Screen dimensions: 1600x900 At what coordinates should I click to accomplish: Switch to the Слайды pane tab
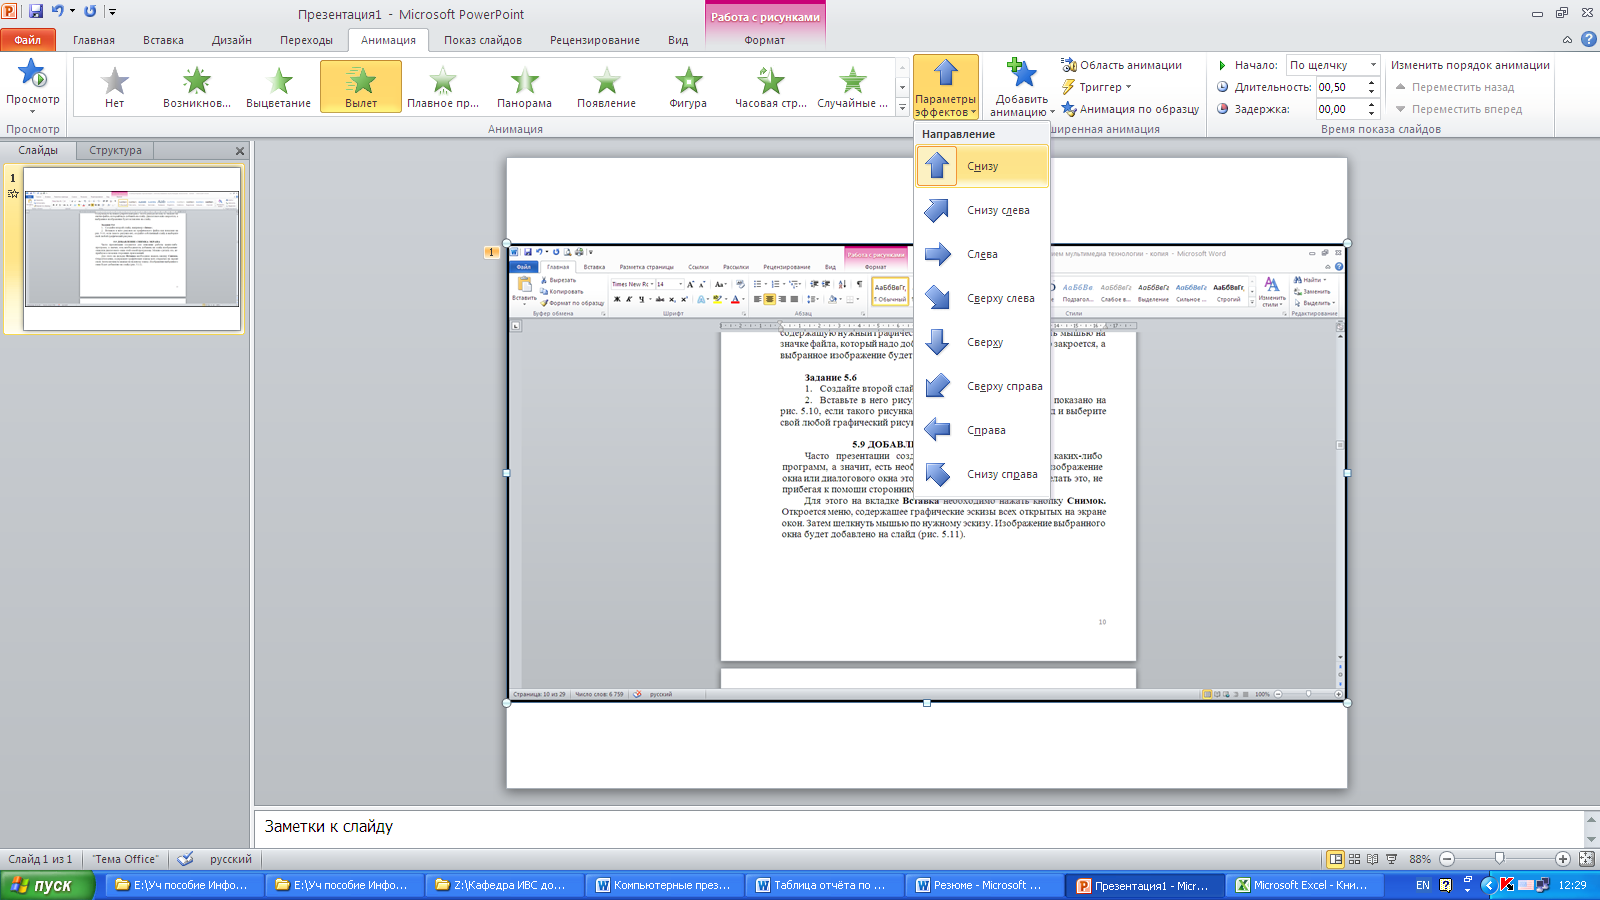tap(38, 150)
